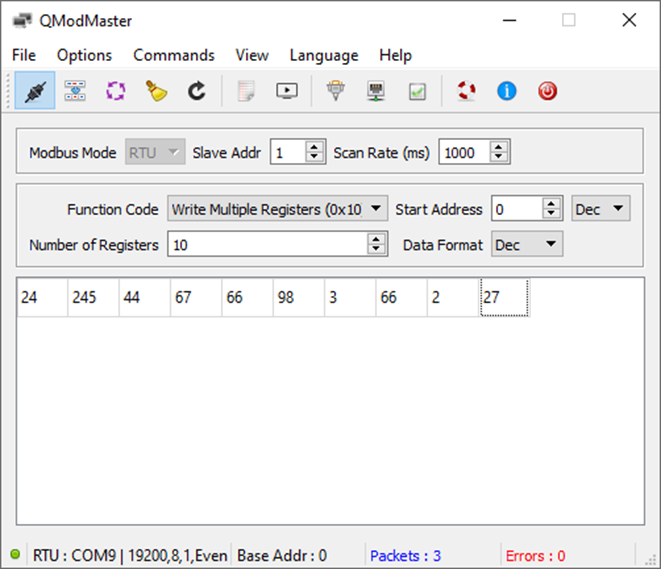Click the window resize grip
The image size is (661, 569).
[650, 559]
